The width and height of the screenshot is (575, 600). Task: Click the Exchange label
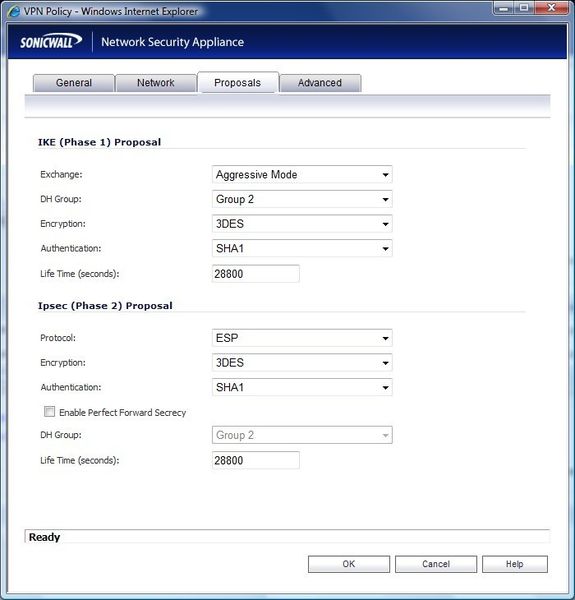pos(61,174)
